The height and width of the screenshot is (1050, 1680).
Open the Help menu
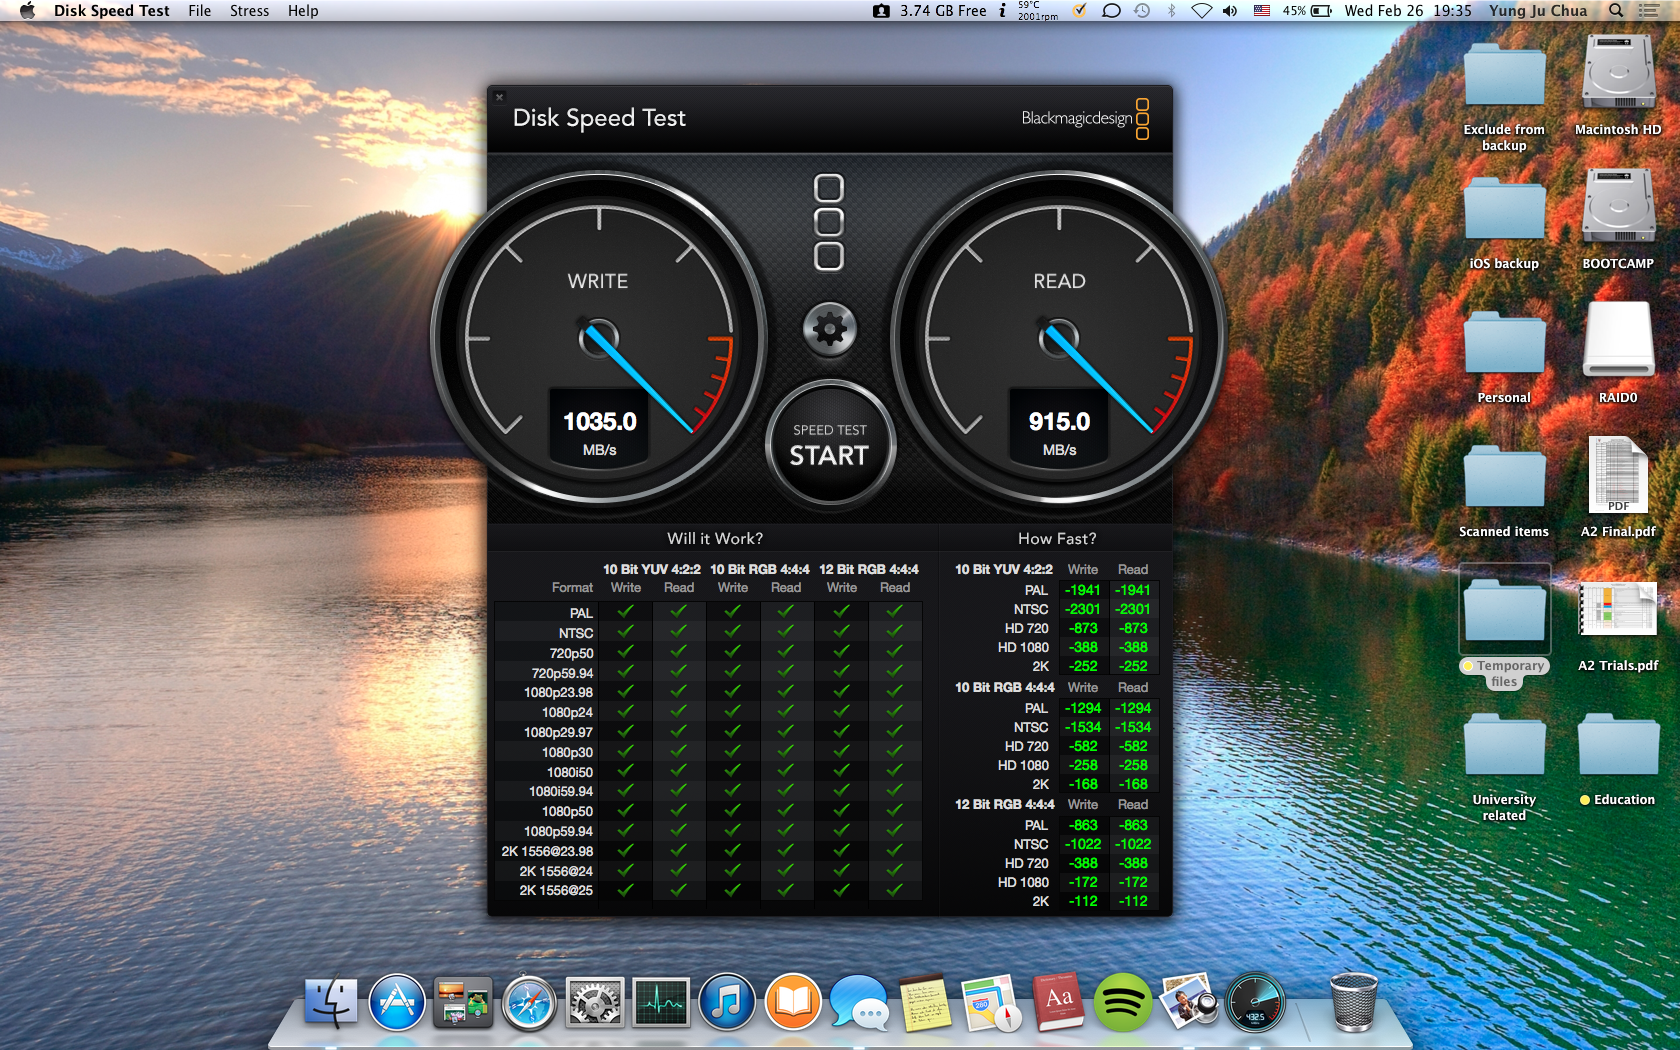(x=303, y=11)
